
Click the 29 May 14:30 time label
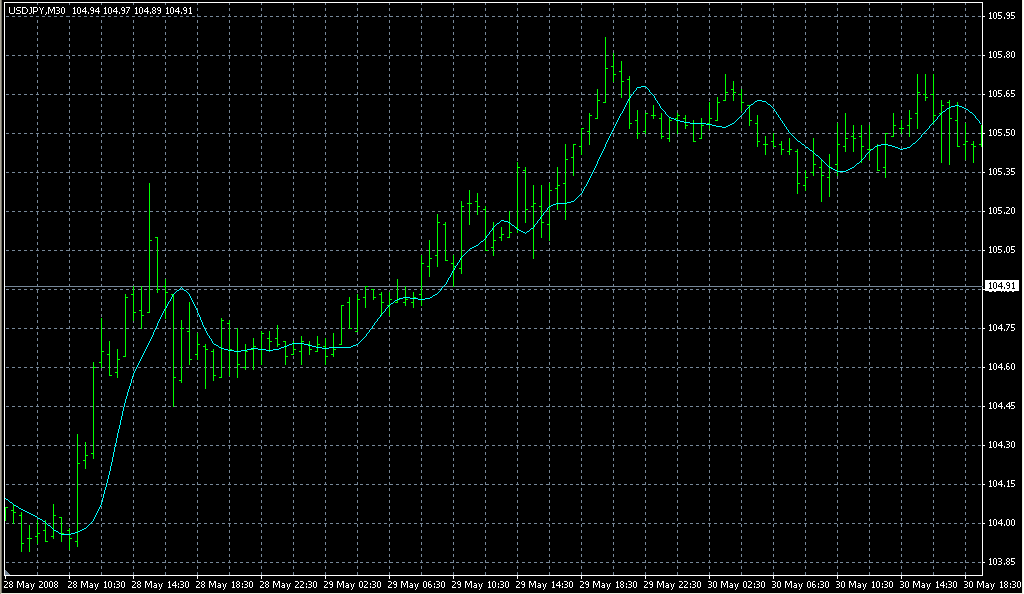click(x=544, y=585)
